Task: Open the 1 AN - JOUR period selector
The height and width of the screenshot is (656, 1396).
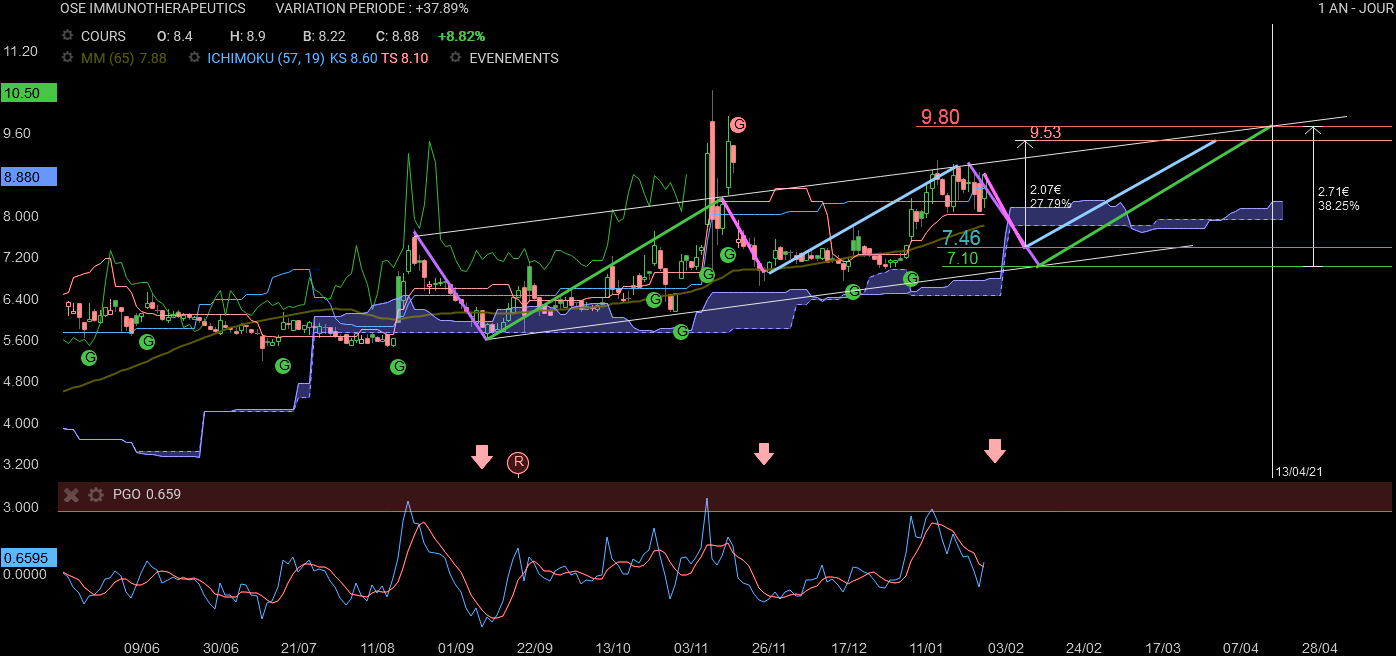Action: click(1354, 8)
